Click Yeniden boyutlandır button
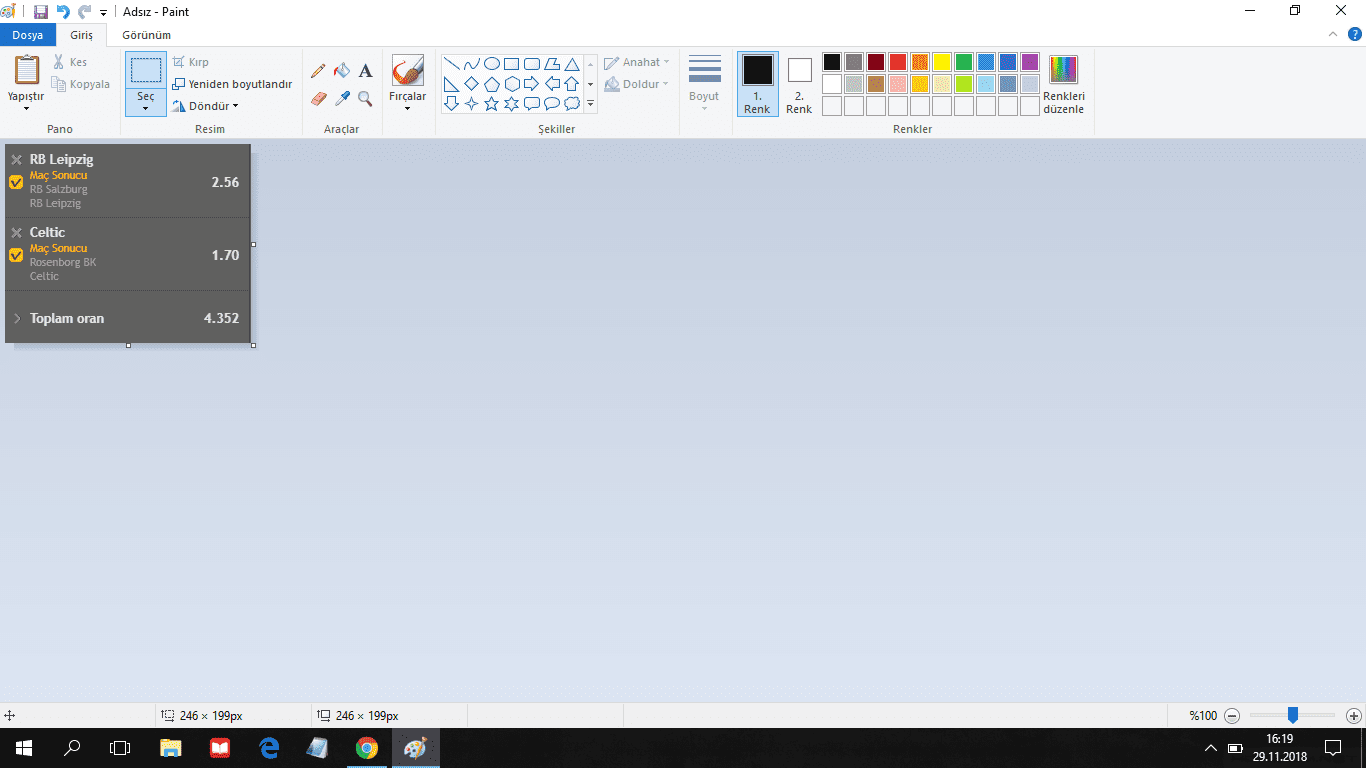 click(232, 84)
